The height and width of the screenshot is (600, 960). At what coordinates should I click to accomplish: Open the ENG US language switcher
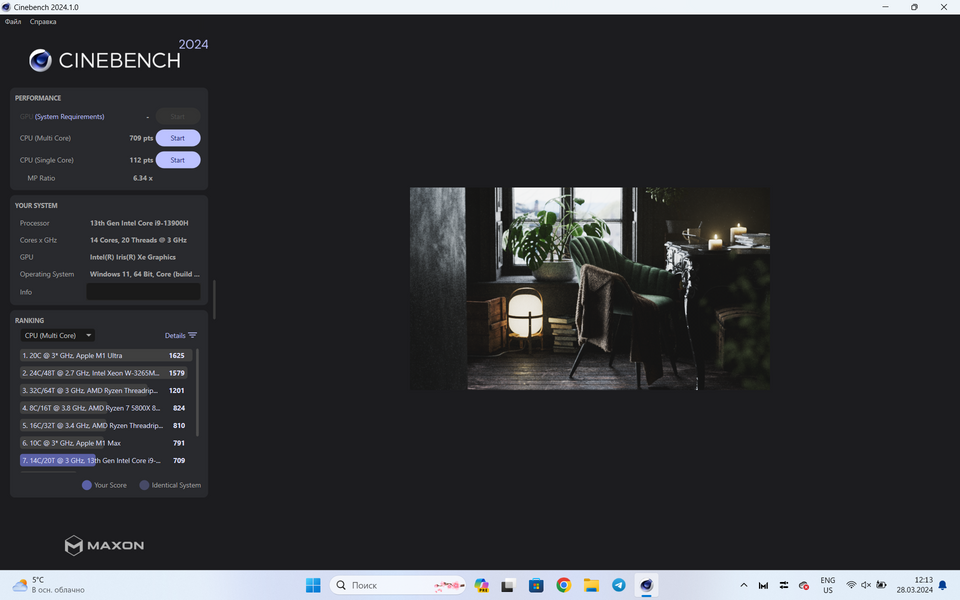(827, 585)
